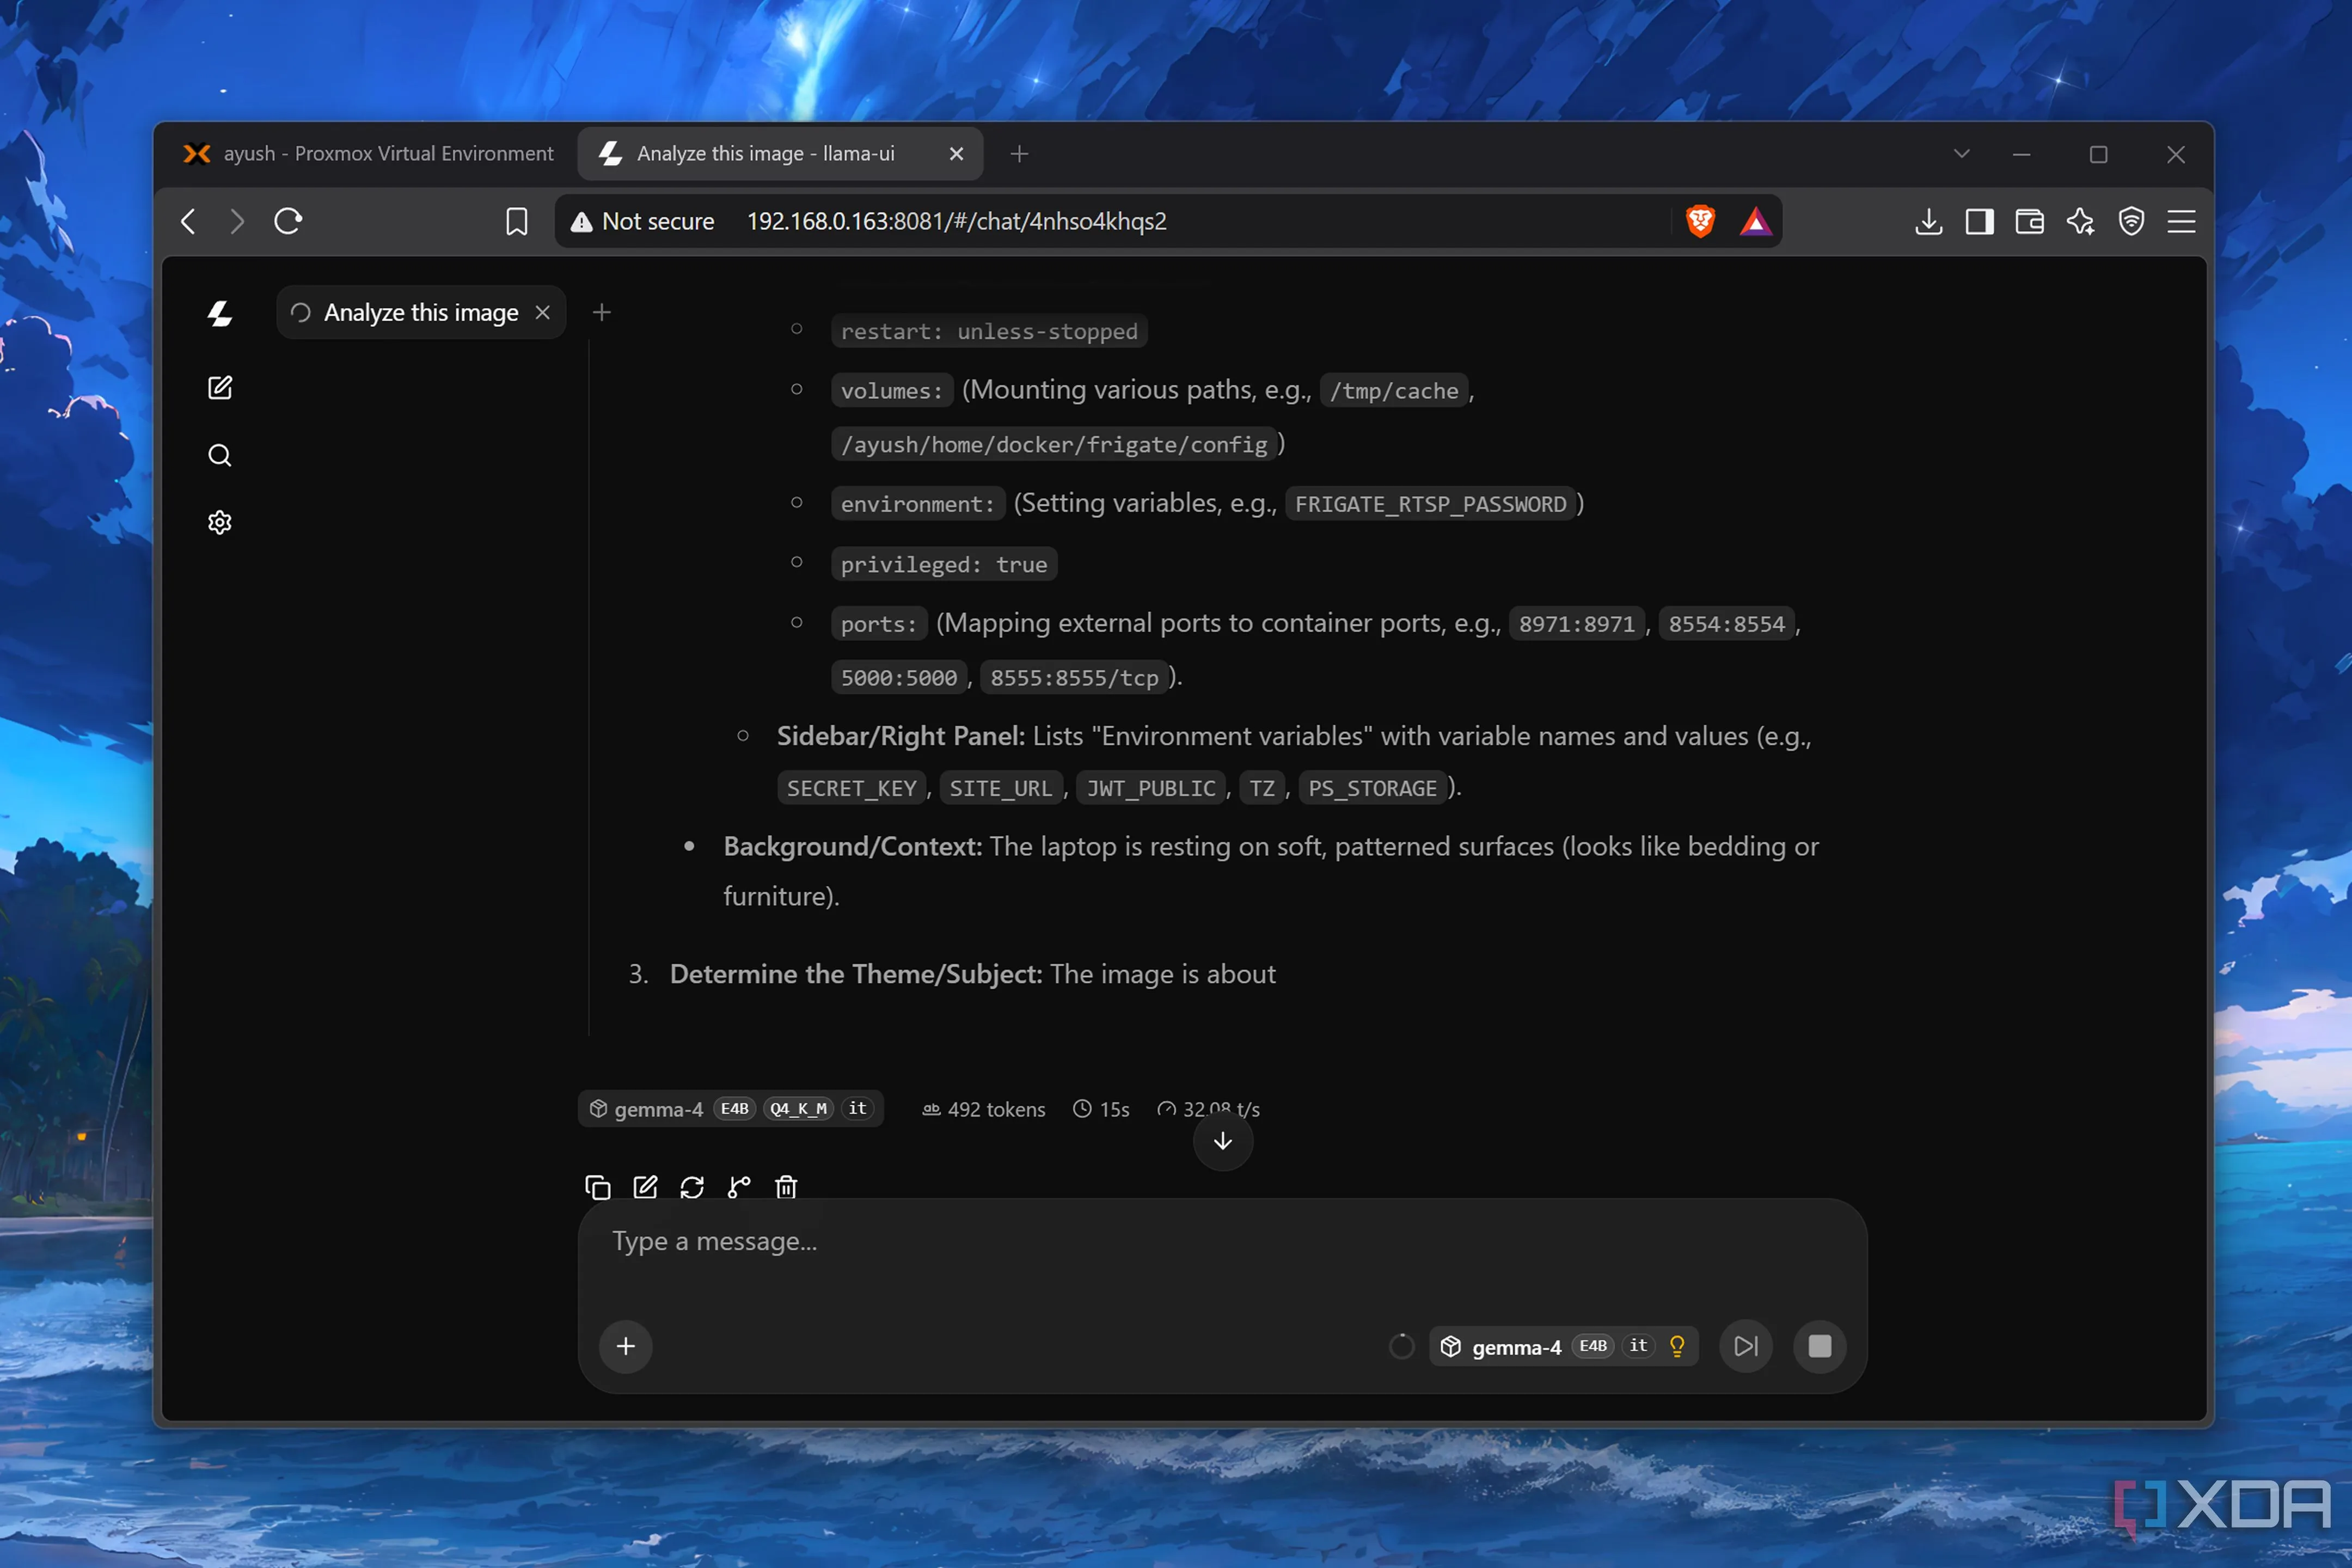The height and width of the screenshot is (1568, 2352).
Task: Click the Q4_K_M quantization tag
Action: coord(798,1108)
